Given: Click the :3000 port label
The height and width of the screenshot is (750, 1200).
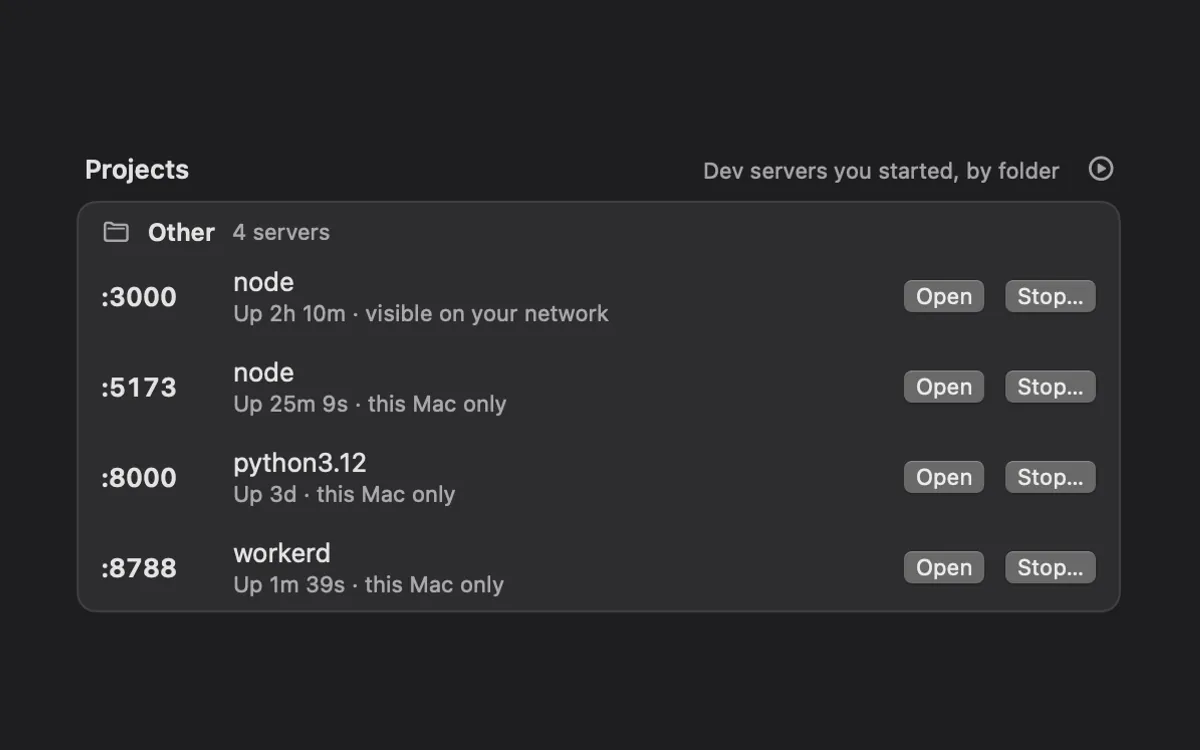Looking at the screenshot, I should click(139, 297).
